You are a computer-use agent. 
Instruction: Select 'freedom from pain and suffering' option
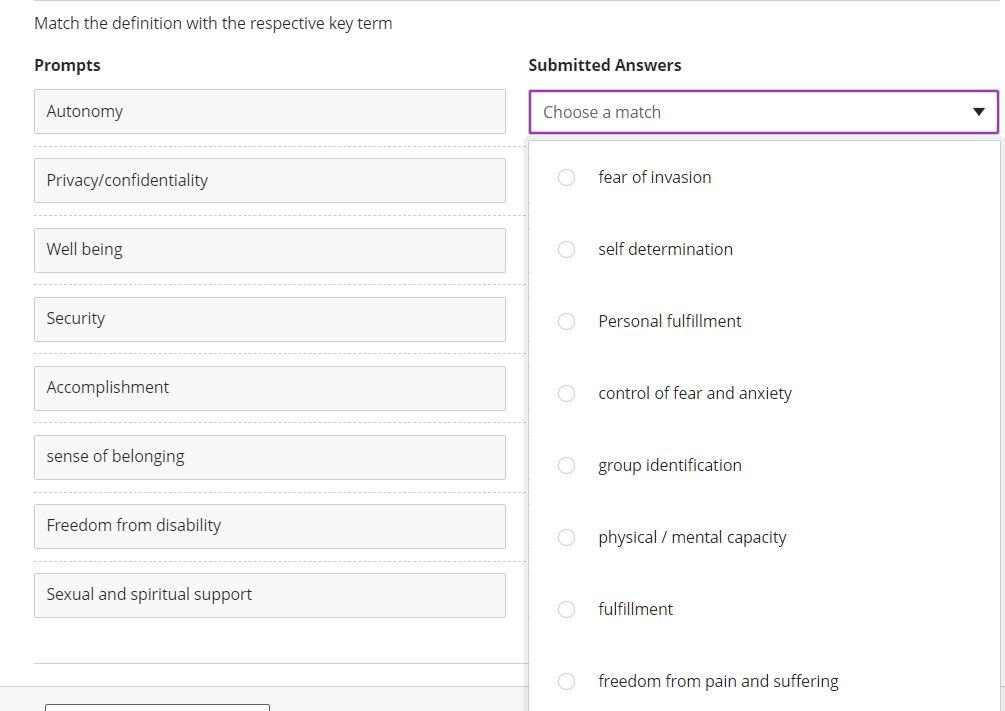click(x=566, y=681)
